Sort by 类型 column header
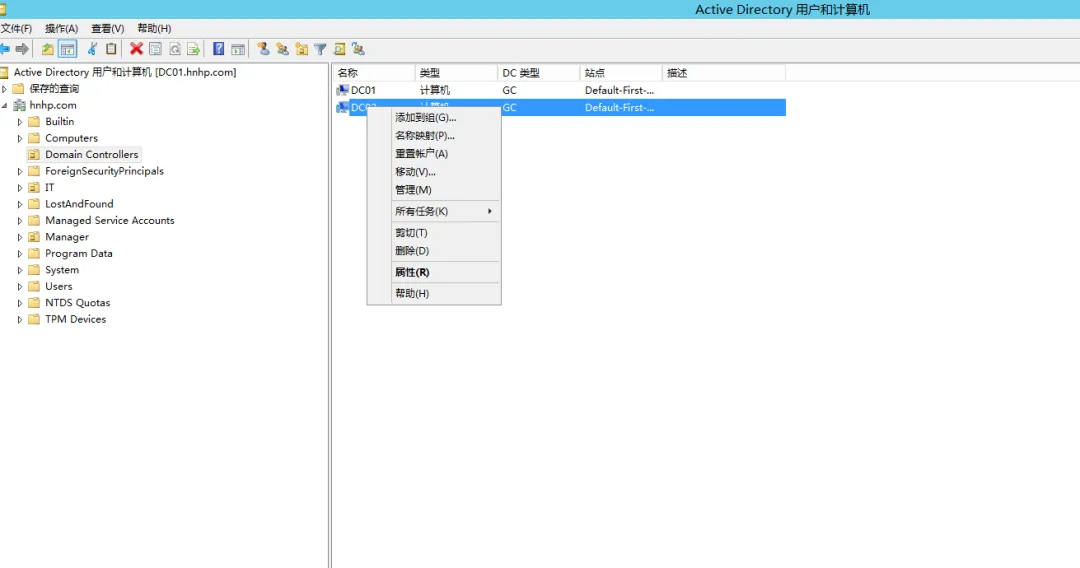Screen dimensions: 1080x568 coord(456,72)
